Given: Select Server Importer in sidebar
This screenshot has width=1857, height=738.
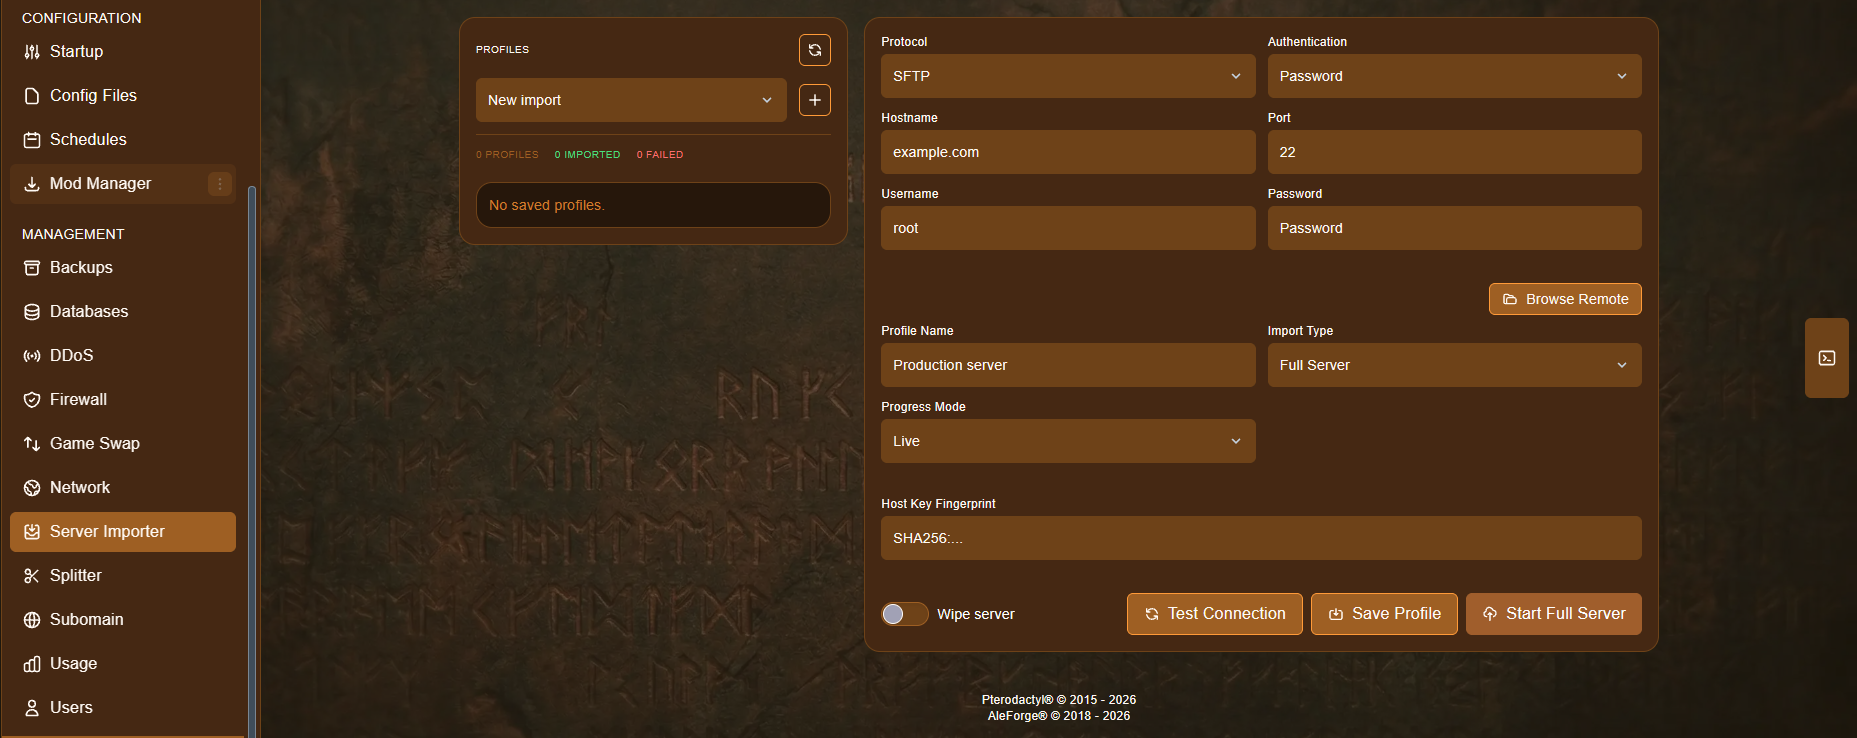Looking at the screenshot, I should coord(123,532).
